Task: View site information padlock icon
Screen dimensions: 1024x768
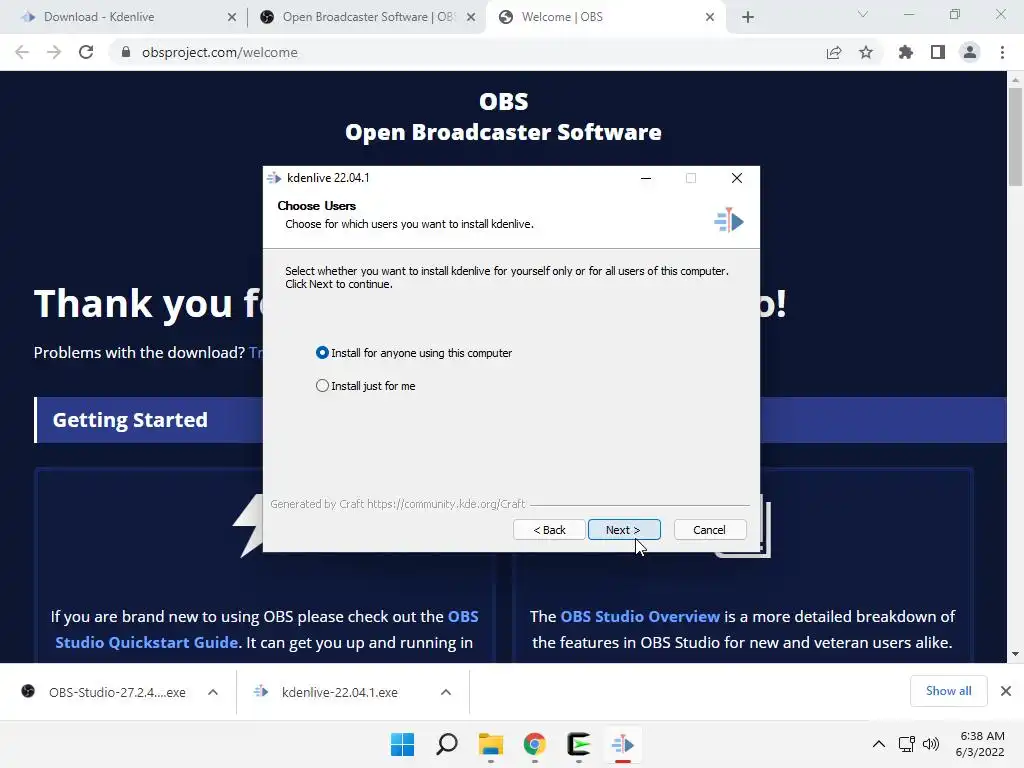Action: pyautogui.click(x=126, y=52)
